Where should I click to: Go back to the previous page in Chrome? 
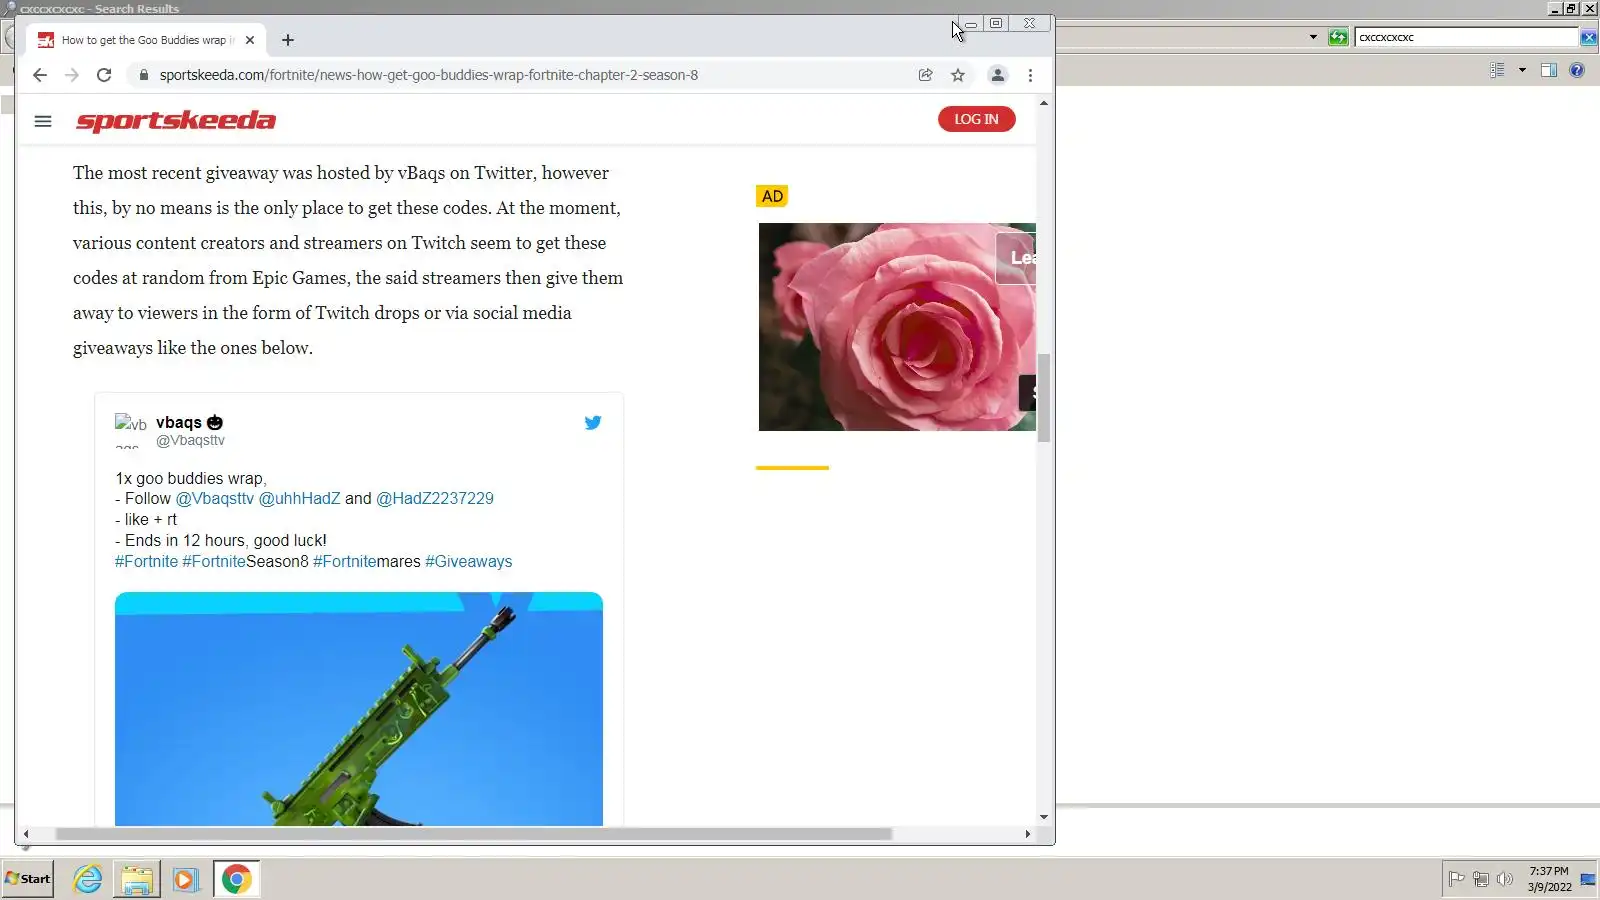(40, 75)
